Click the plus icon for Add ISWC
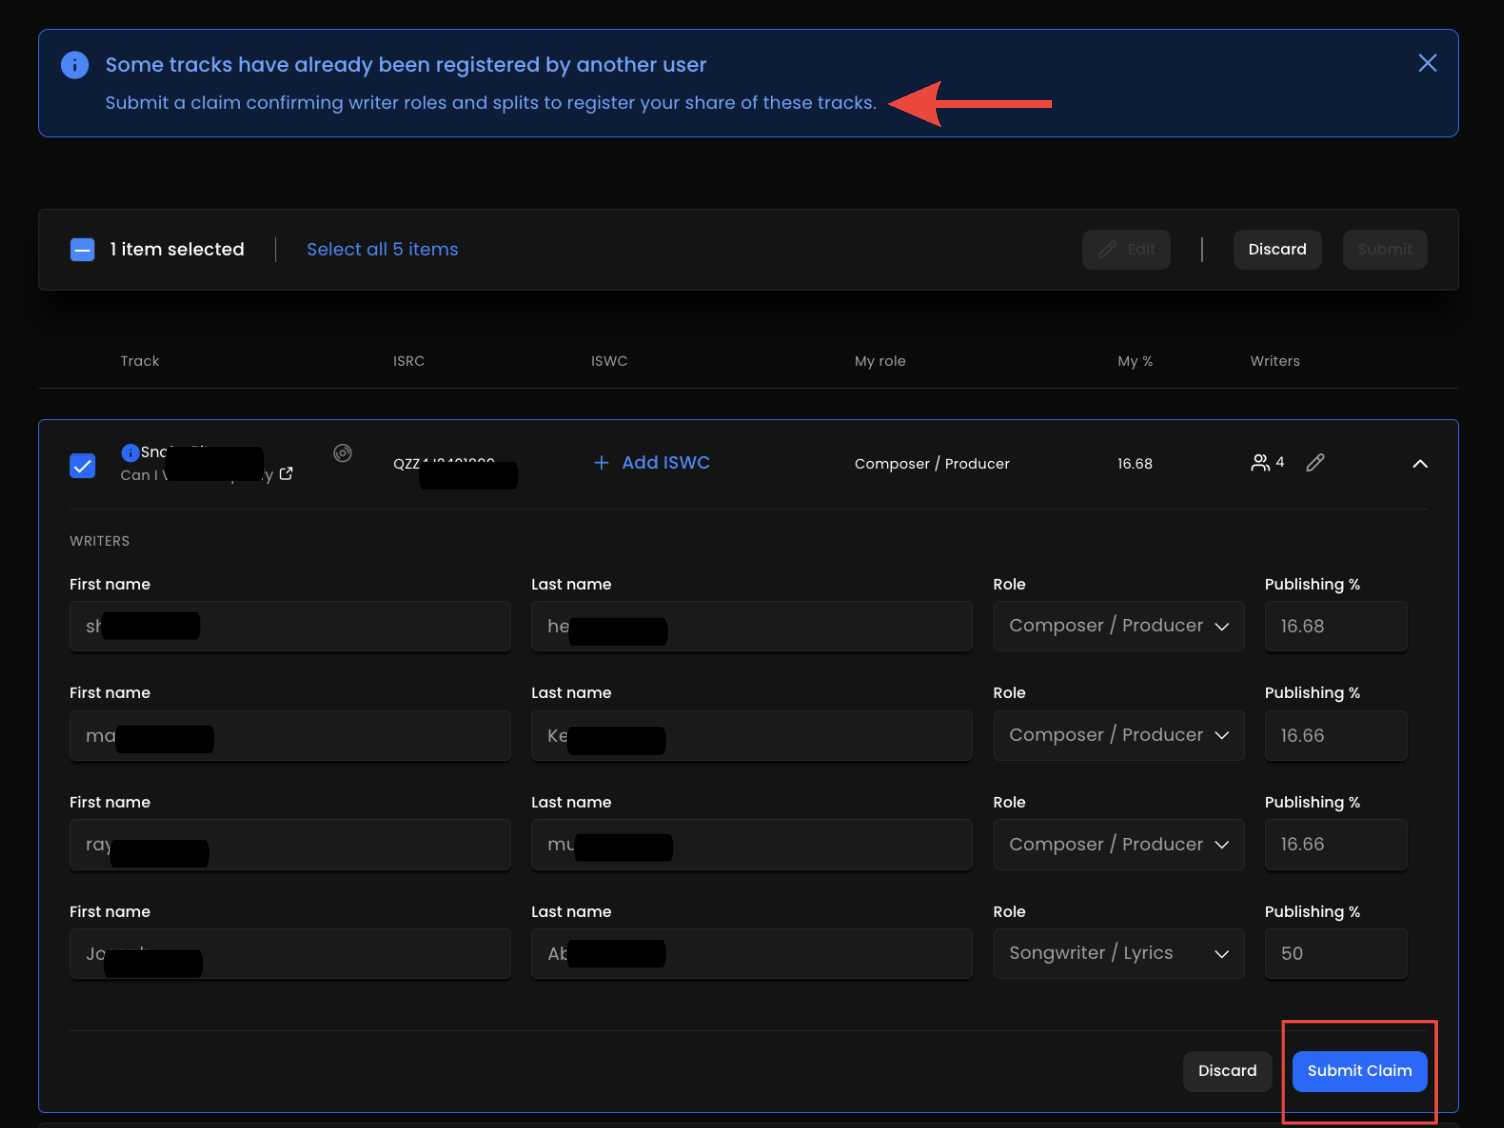Screen dimensions: 1504x1128 pos(601,463)
